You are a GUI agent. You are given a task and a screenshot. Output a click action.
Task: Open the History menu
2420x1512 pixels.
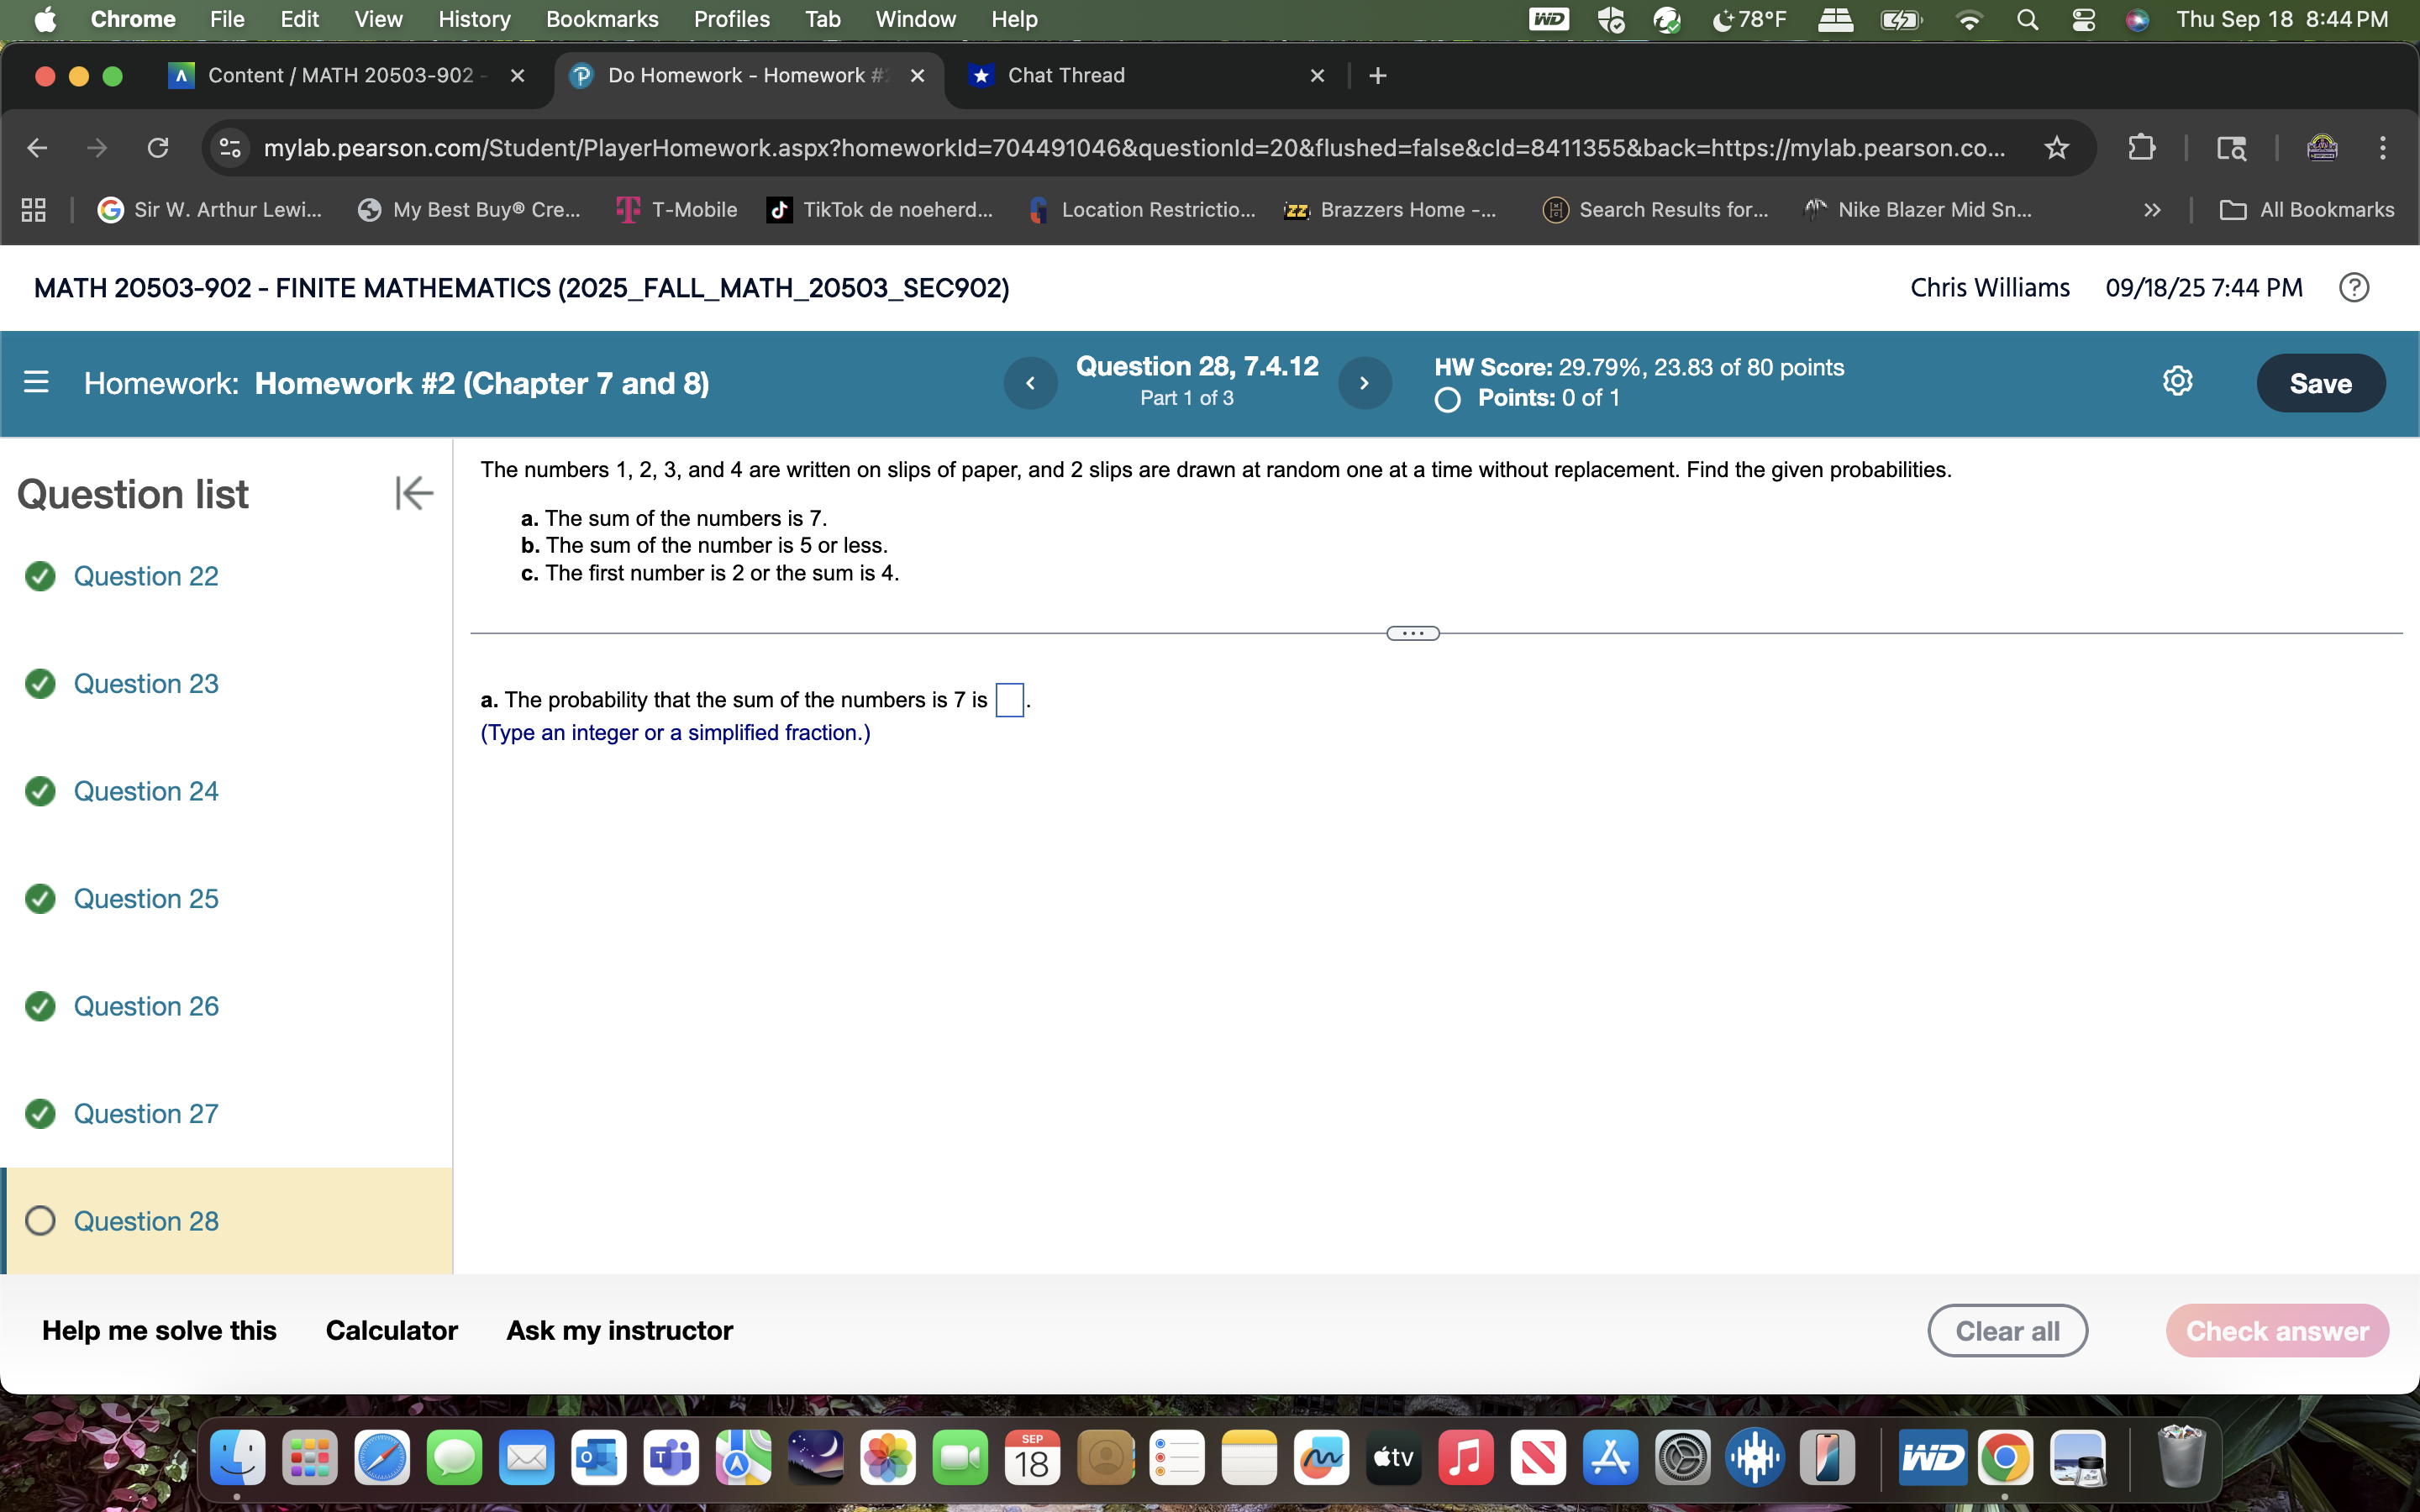pyautogui.click(x=473, y=19)
